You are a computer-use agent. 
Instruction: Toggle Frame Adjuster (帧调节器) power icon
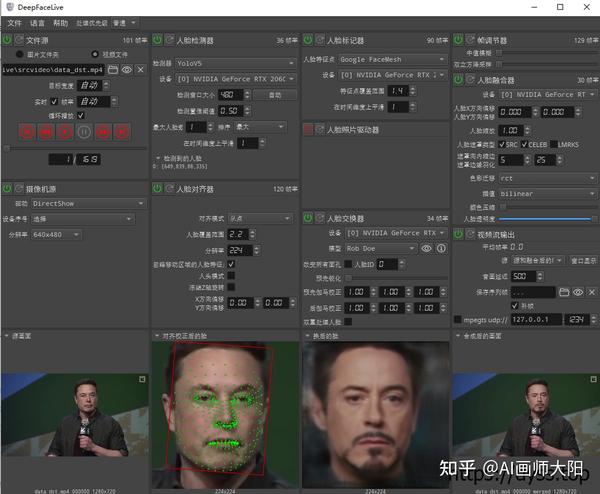[x=458, y=39]
